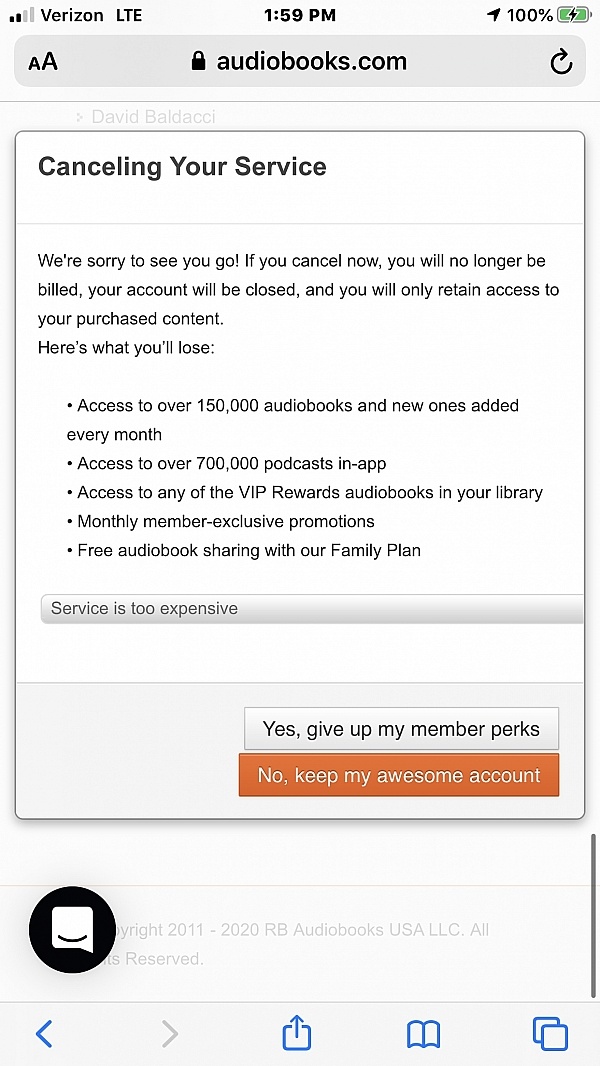The width and height of the screenshot is (600, 1066).
Task: Click the "Canceling Your Service" heading
Action: click(182, 167)
